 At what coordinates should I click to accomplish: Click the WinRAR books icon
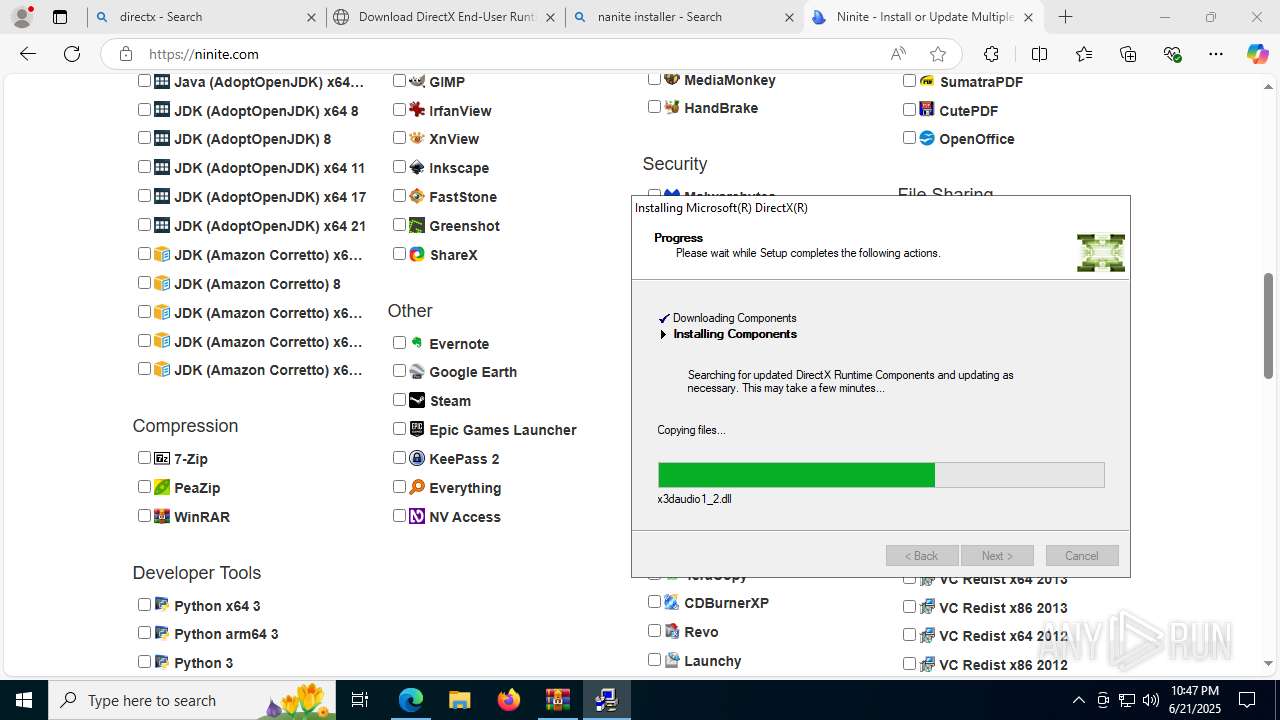coord(162,516)
